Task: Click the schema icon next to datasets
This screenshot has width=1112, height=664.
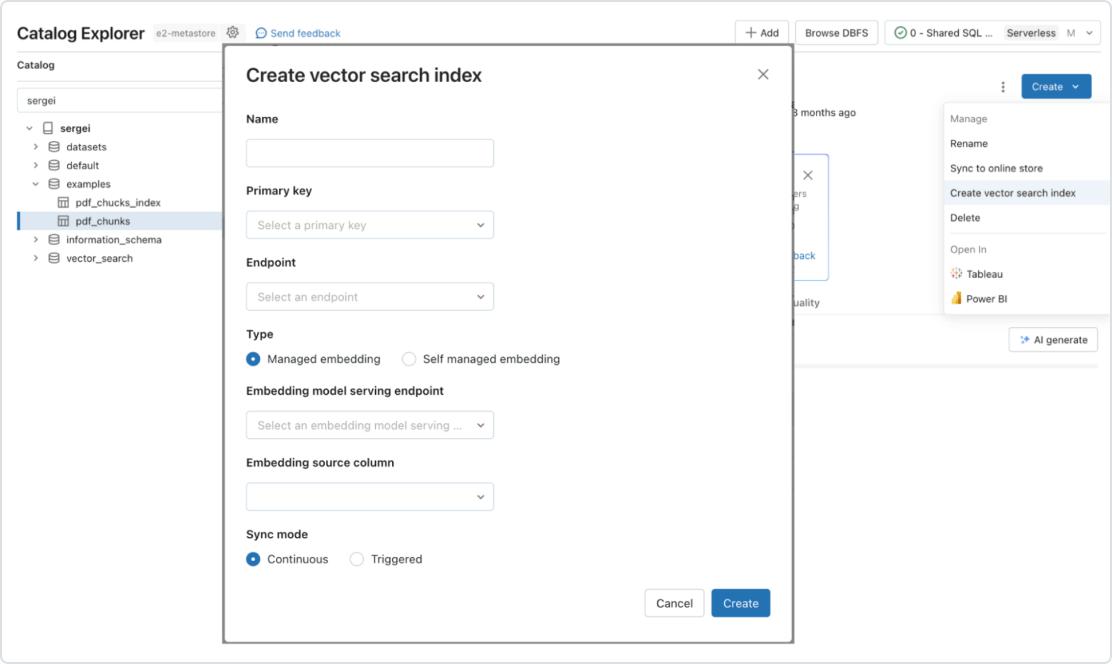Action: click(x=52, y=146)
